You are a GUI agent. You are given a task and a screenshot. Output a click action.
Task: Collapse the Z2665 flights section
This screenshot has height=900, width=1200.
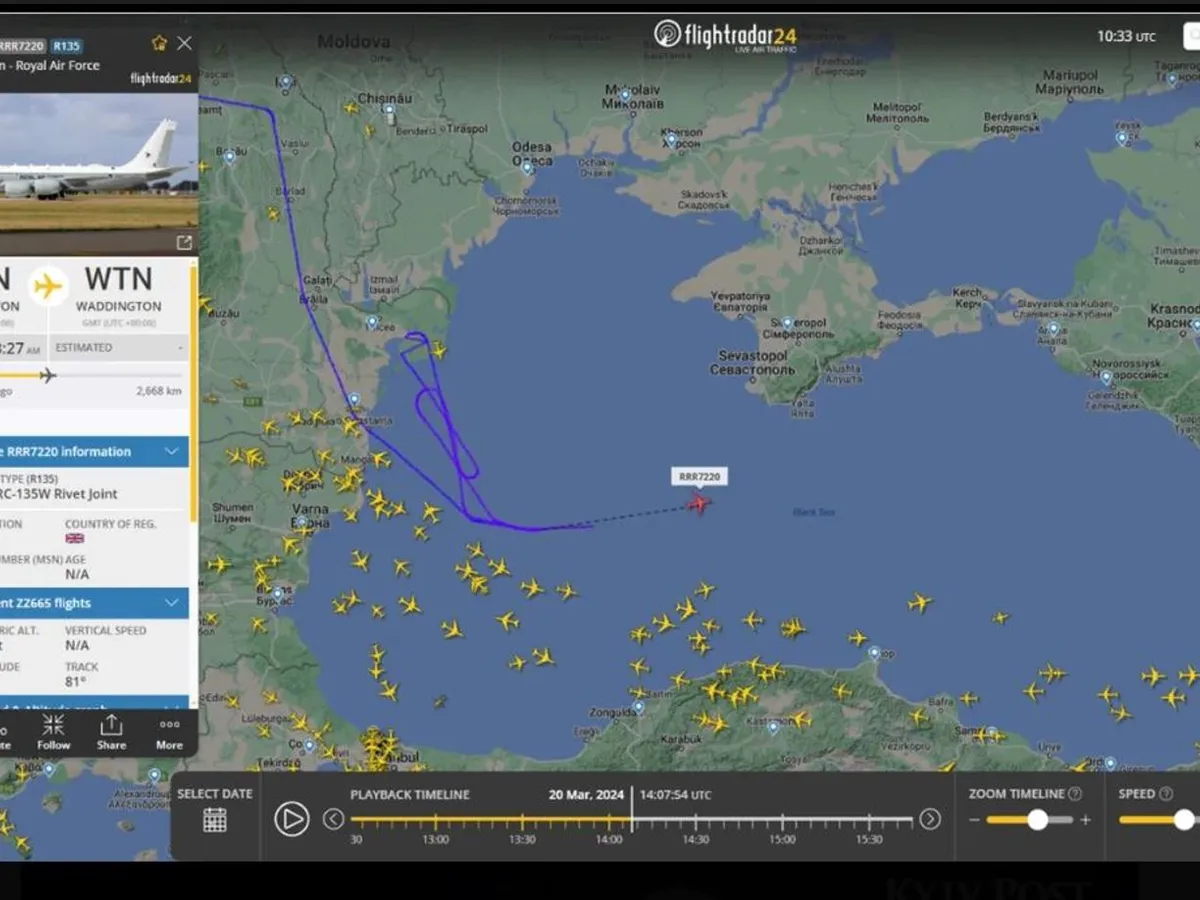(171, 603)
